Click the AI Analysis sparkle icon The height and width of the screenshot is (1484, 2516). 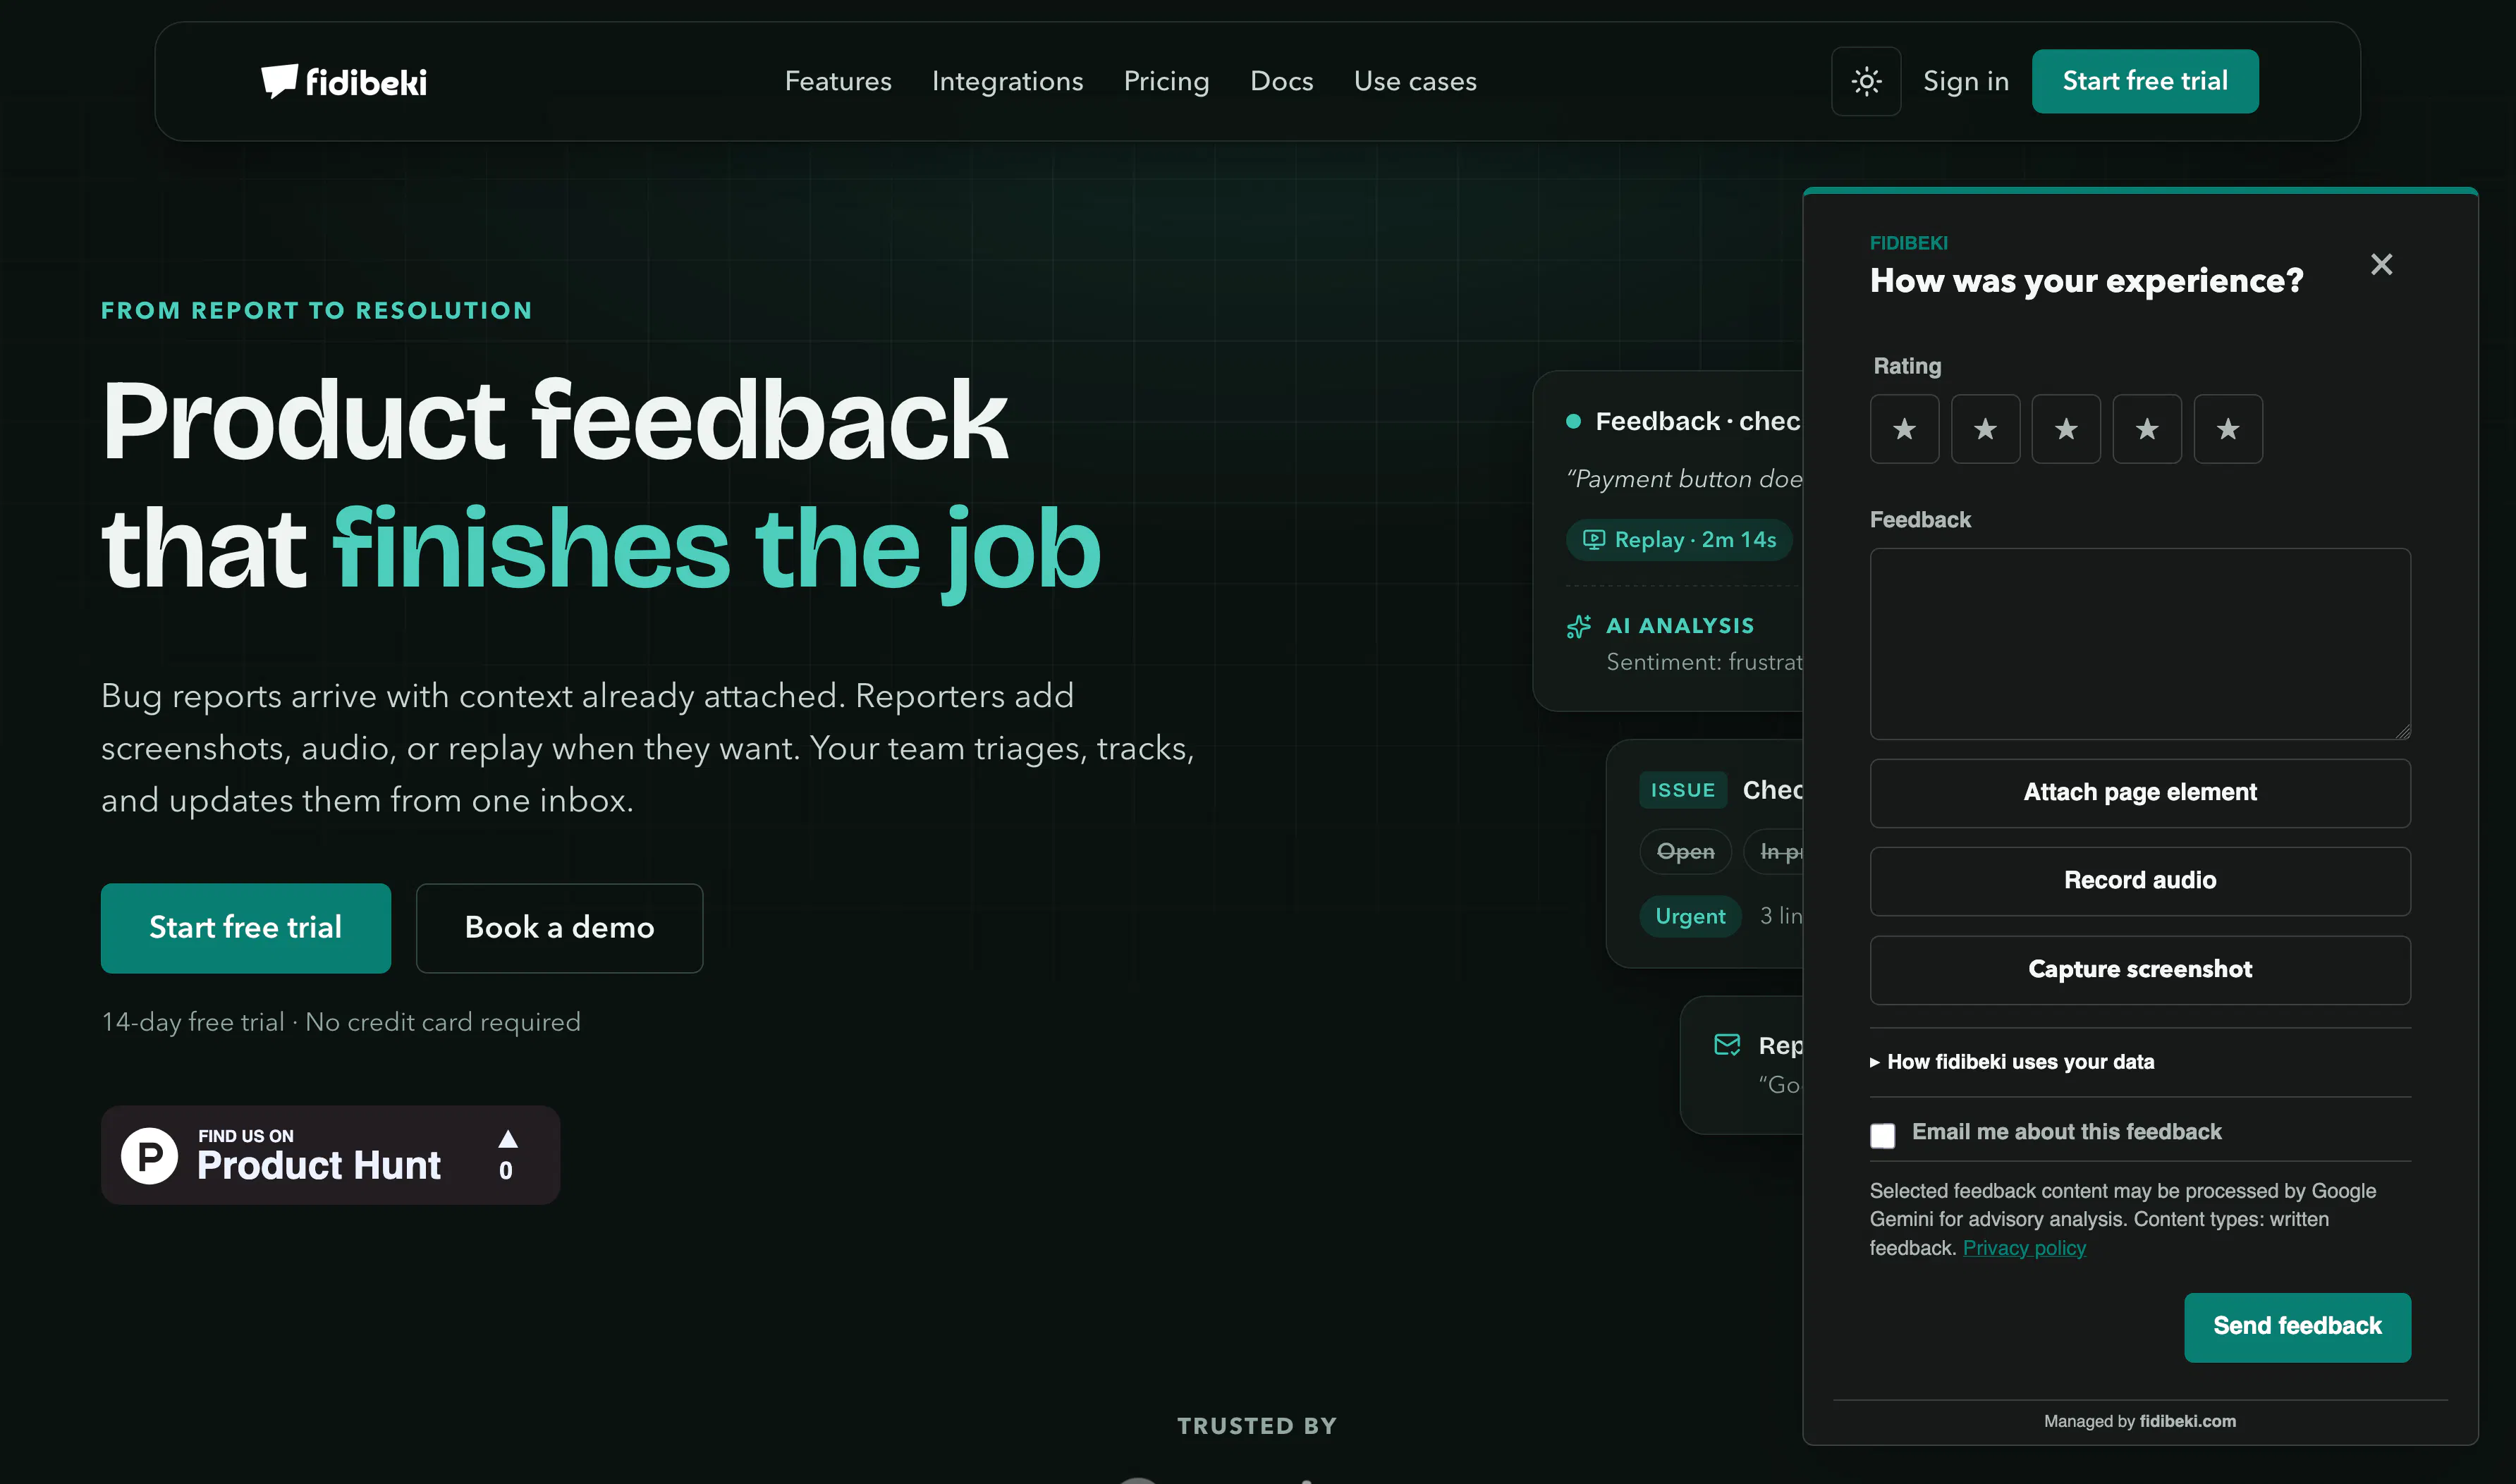click(1579, 627)
